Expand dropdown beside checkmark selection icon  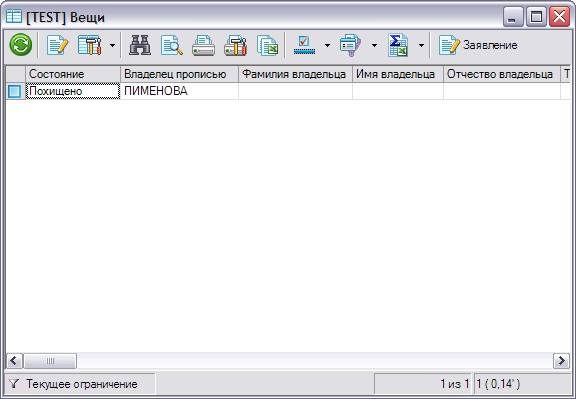(327, 46)
